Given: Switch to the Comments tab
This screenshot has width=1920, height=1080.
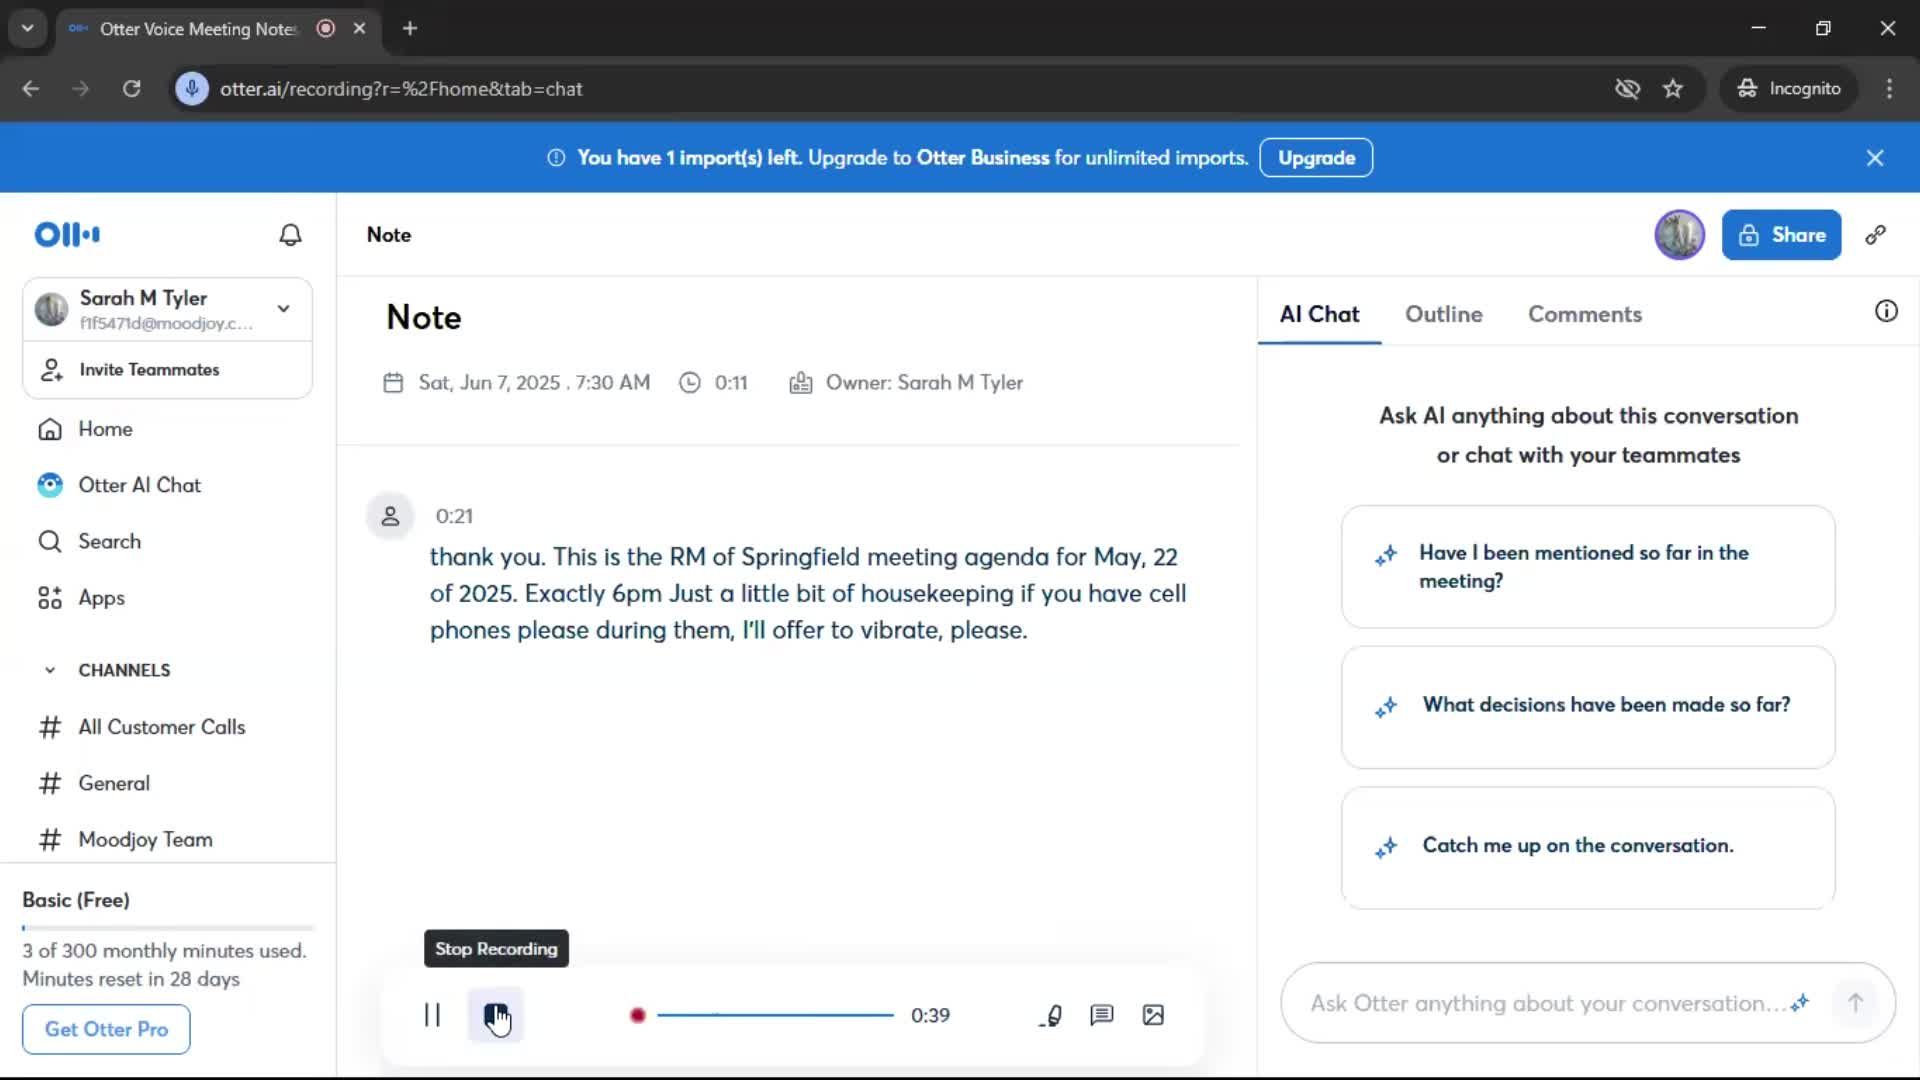Looking at the screenshot, I should [1585, 314].
